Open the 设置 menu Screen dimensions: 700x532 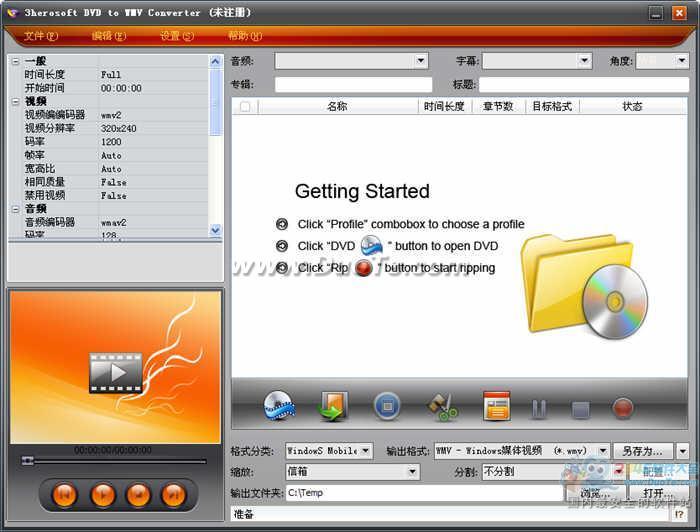pos(177,36)
